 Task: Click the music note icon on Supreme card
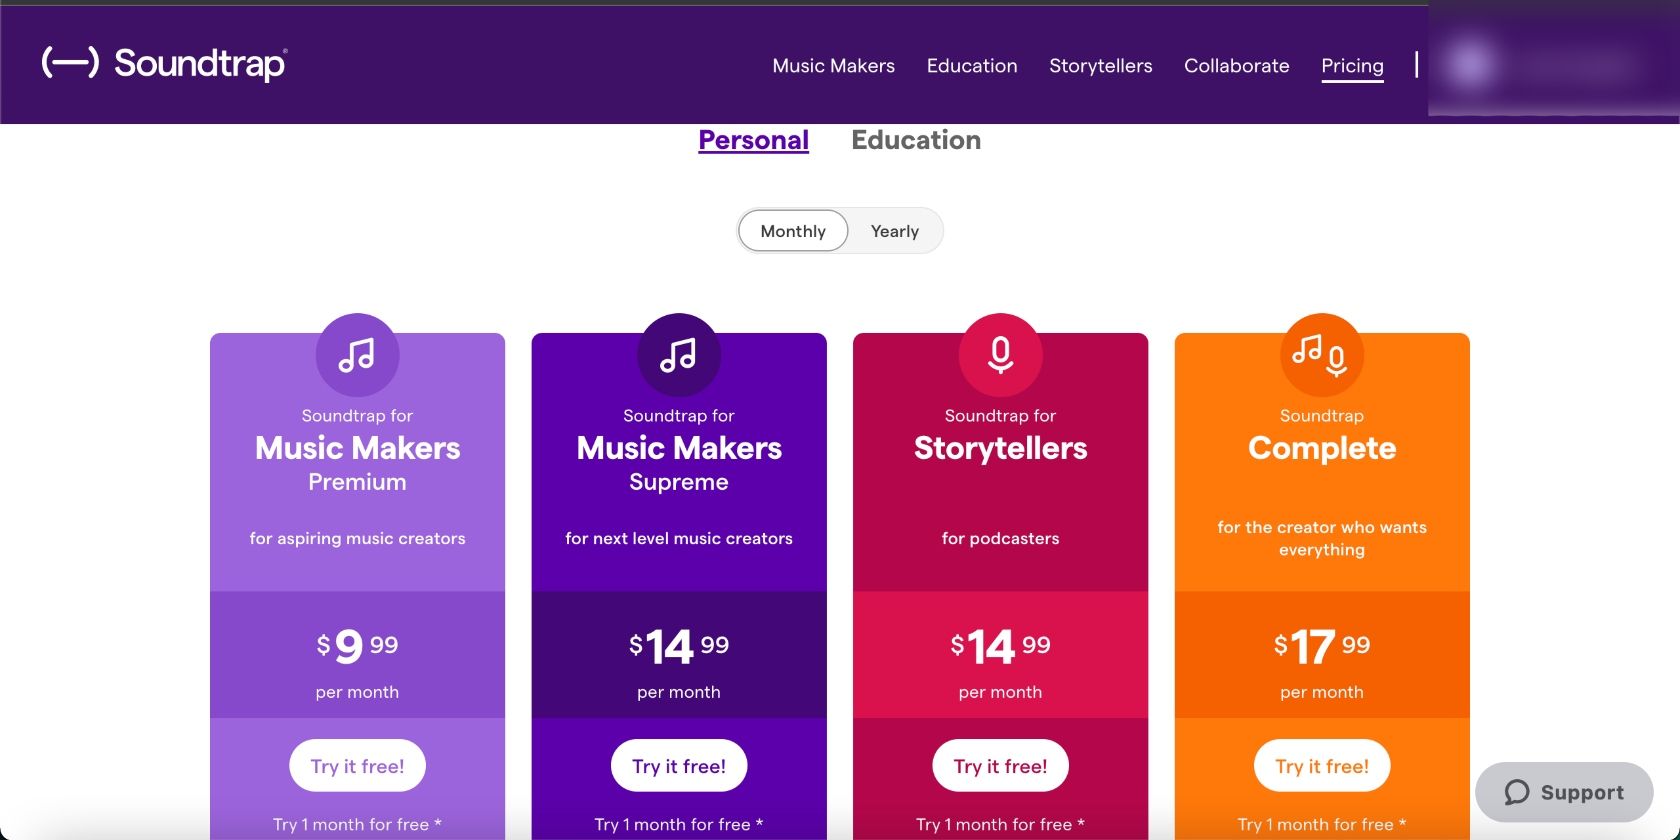[679, 355]
